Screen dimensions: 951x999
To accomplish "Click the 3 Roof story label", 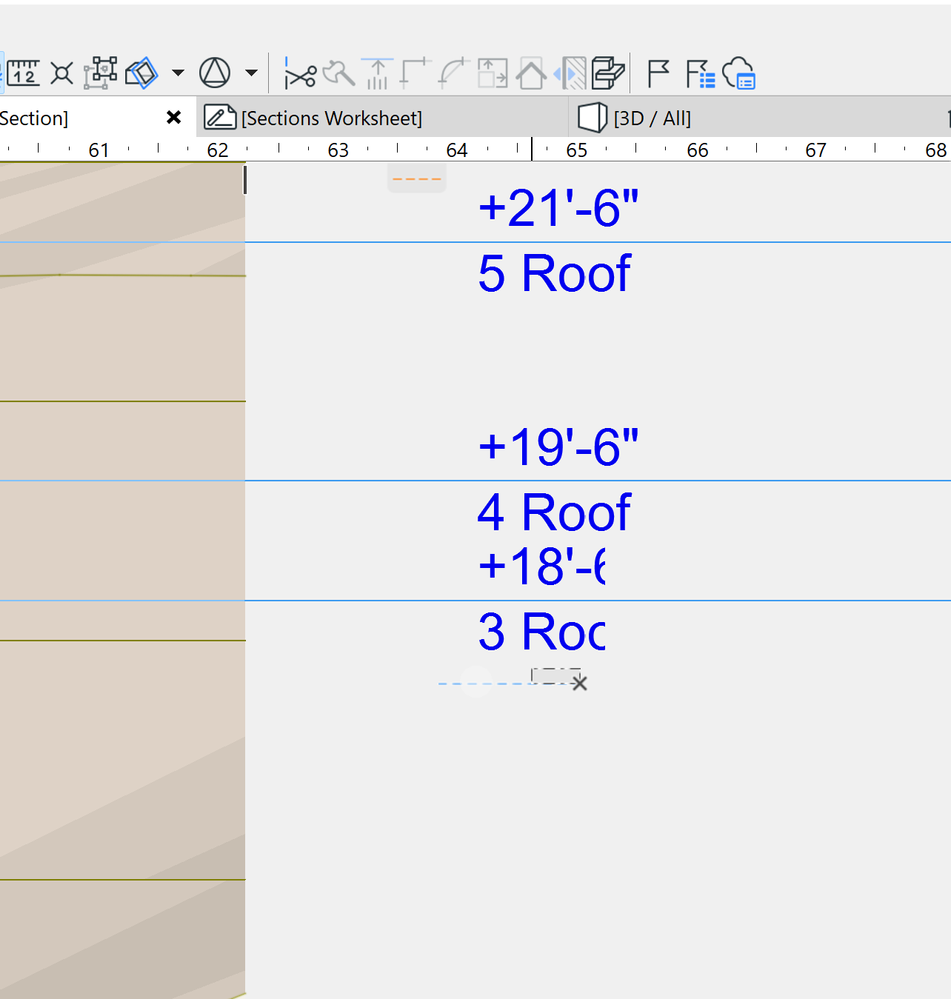I will (541, 632).
